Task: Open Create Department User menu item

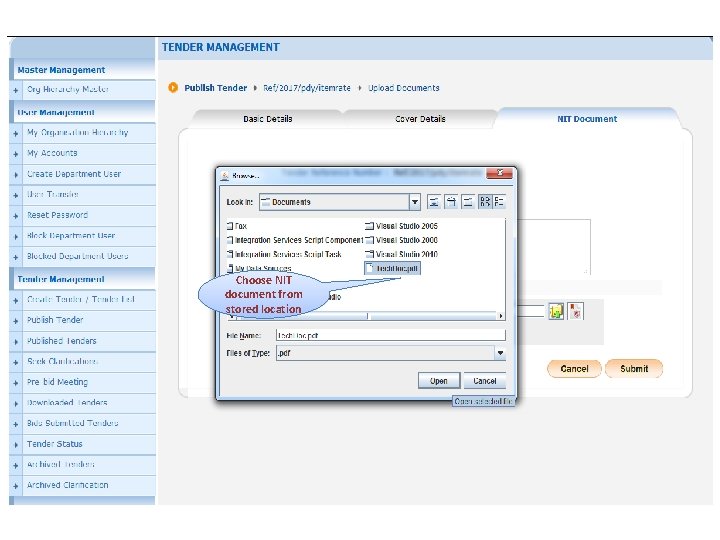Action: 74,174
